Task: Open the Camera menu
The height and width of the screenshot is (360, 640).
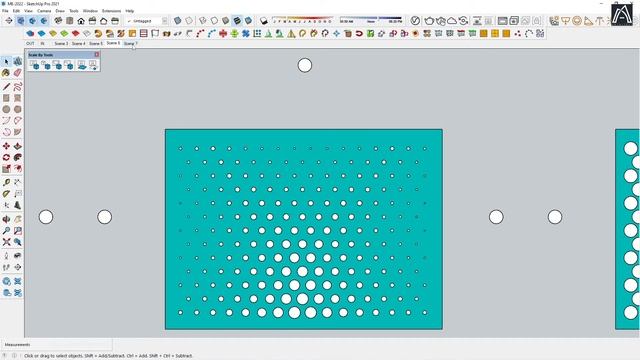Action: (x=44, y=11)
